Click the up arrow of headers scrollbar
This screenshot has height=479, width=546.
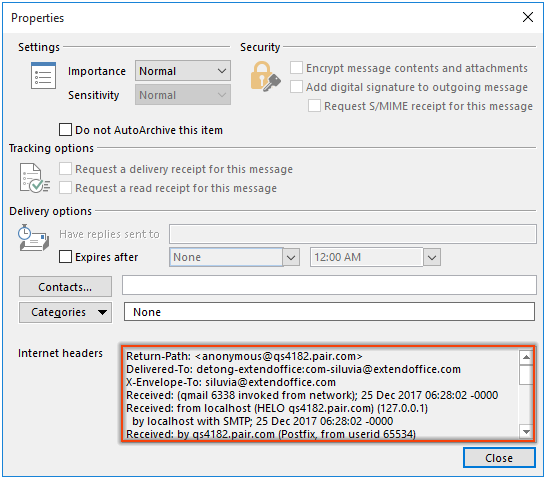[x=526, y=357]
